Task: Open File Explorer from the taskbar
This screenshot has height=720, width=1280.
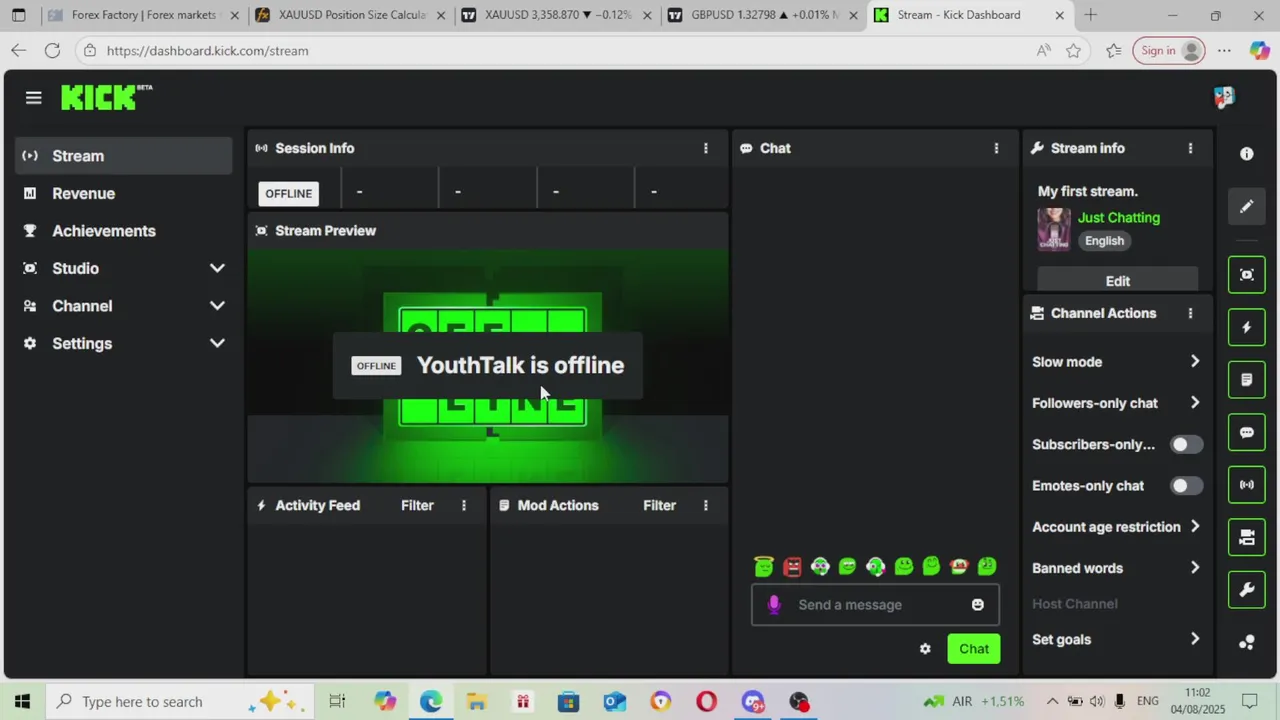Action: pyautogui.click(x=477, y=701)
